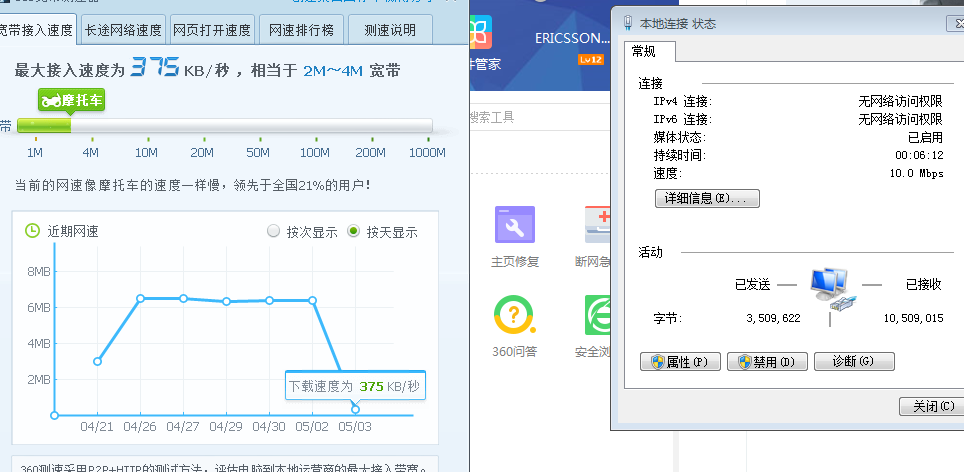Image resolution: width=964 pixels, height=472 pixels.
Task: Click the speed progress bar
Action: (x=224, y=126)
